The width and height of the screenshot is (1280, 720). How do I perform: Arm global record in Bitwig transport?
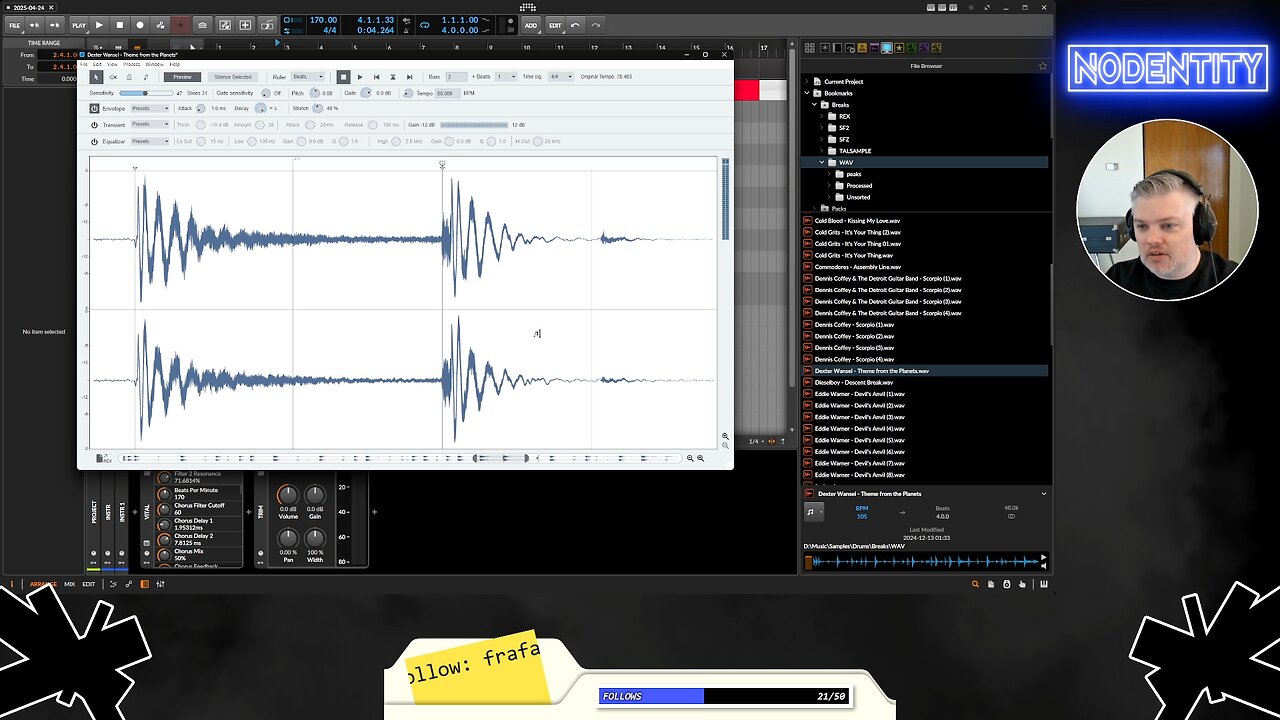[140, 25]
